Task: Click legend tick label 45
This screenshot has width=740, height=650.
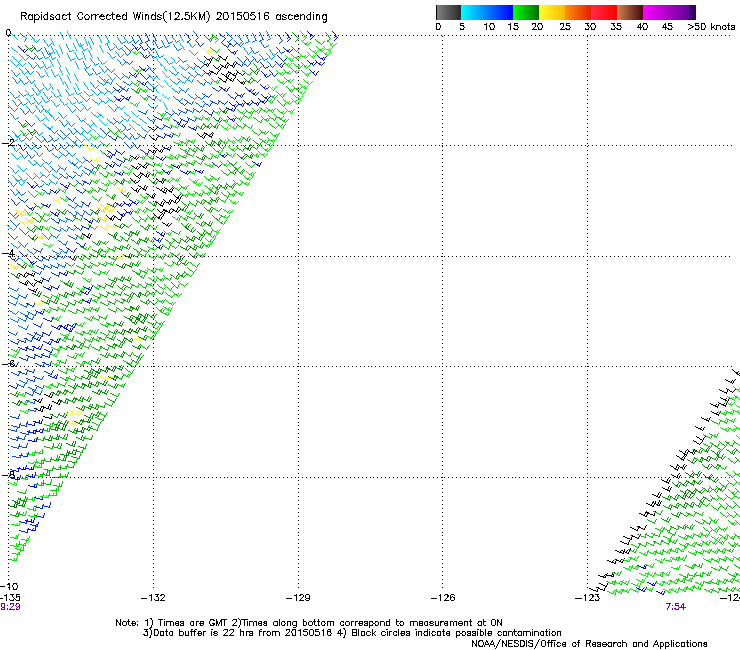Action: point(667,27)
